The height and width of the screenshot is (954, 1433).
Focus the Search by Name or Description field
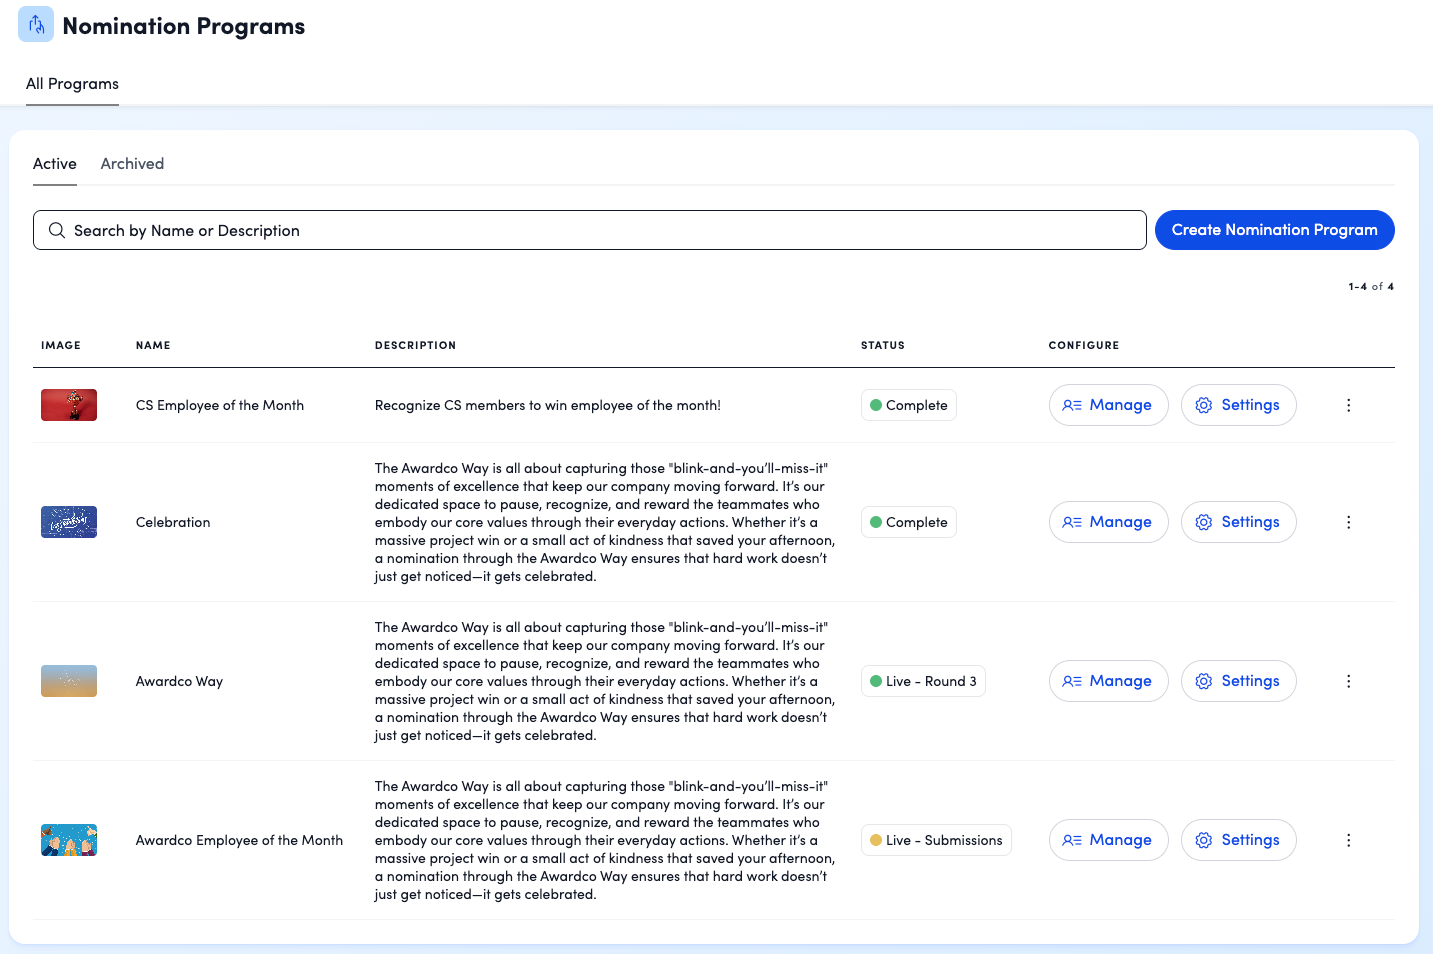tap(590, 230)
